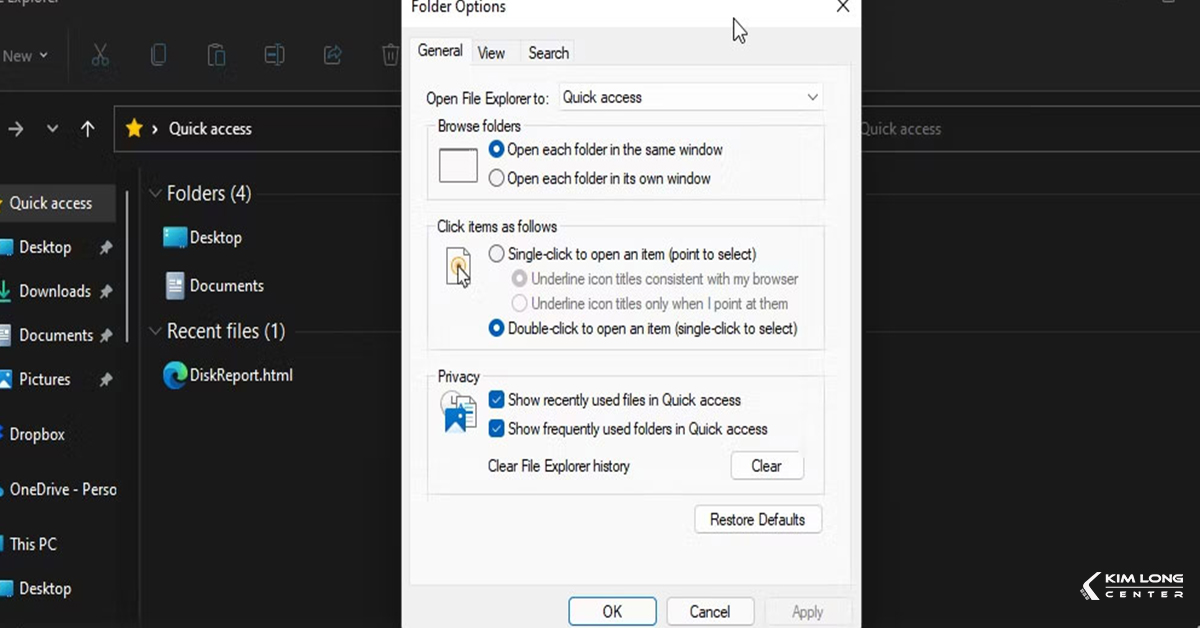Click the Share icon in toolbar
Screen dimensions: 1200x628
tap(333, 55)
